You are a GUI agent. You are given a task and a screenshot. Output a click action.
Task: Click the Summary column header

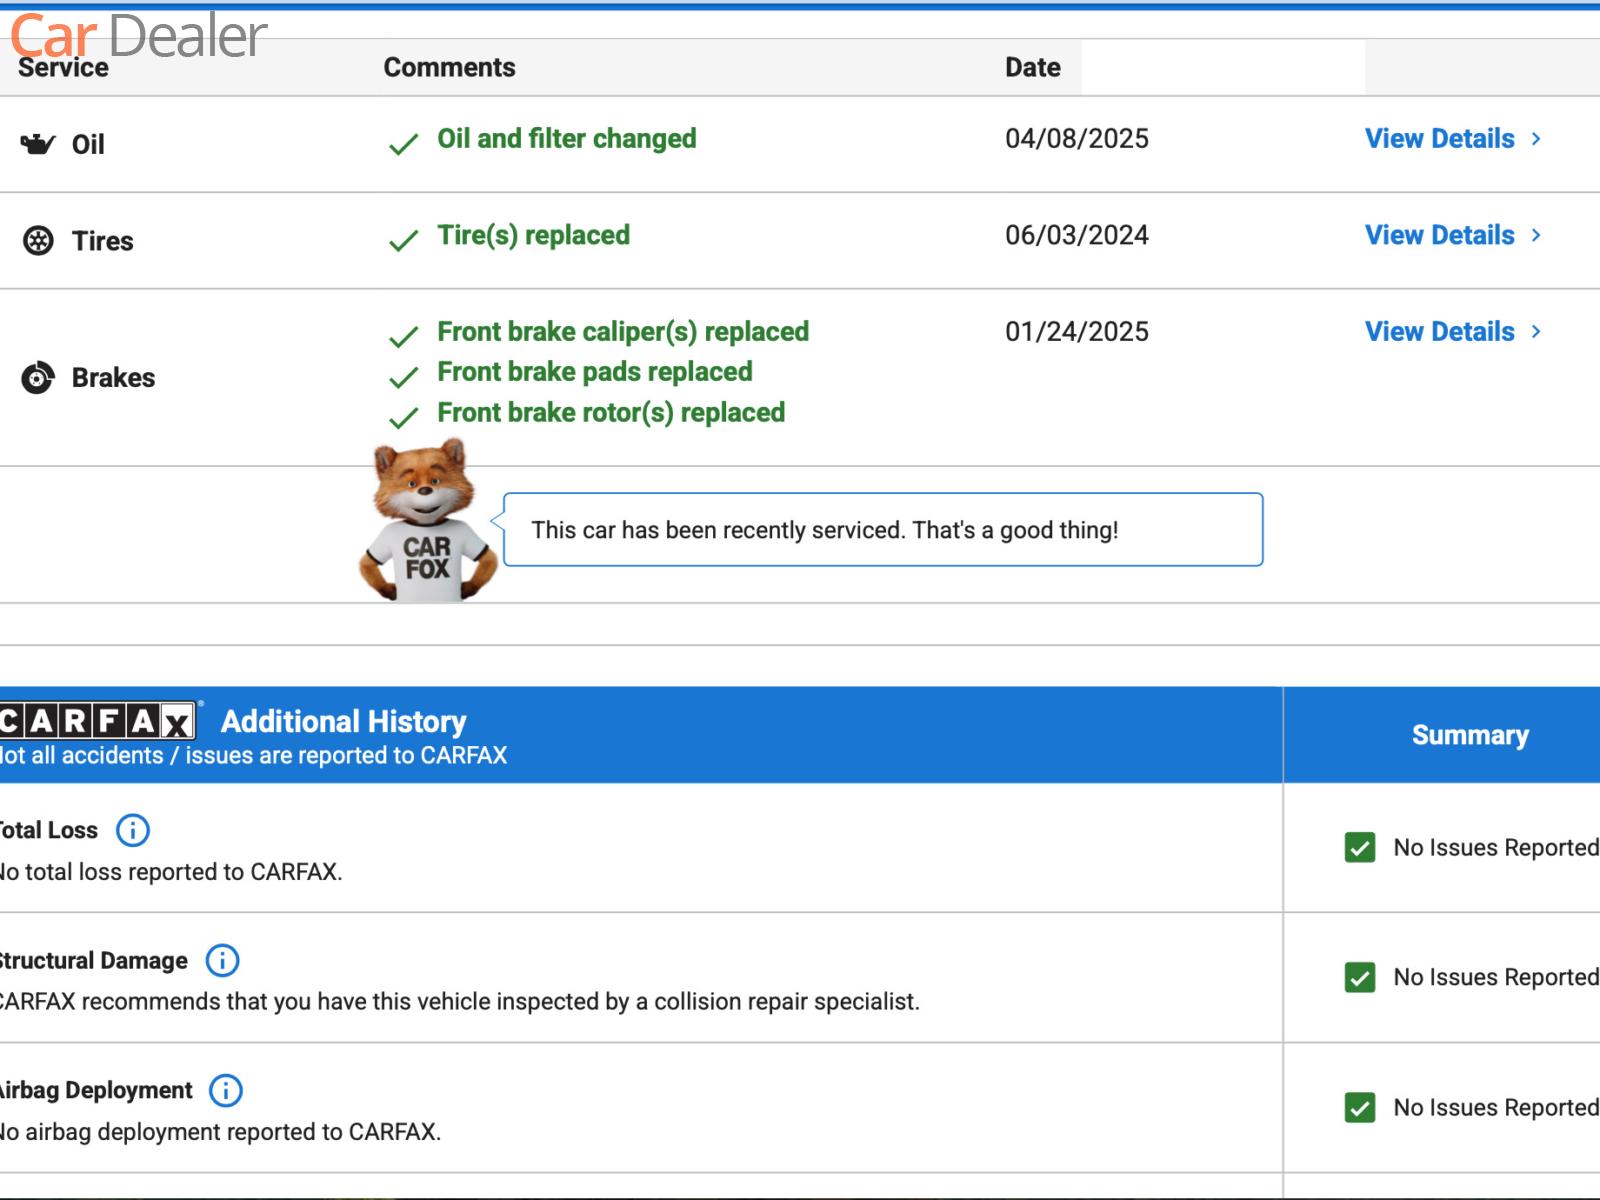click(1469, 735)
